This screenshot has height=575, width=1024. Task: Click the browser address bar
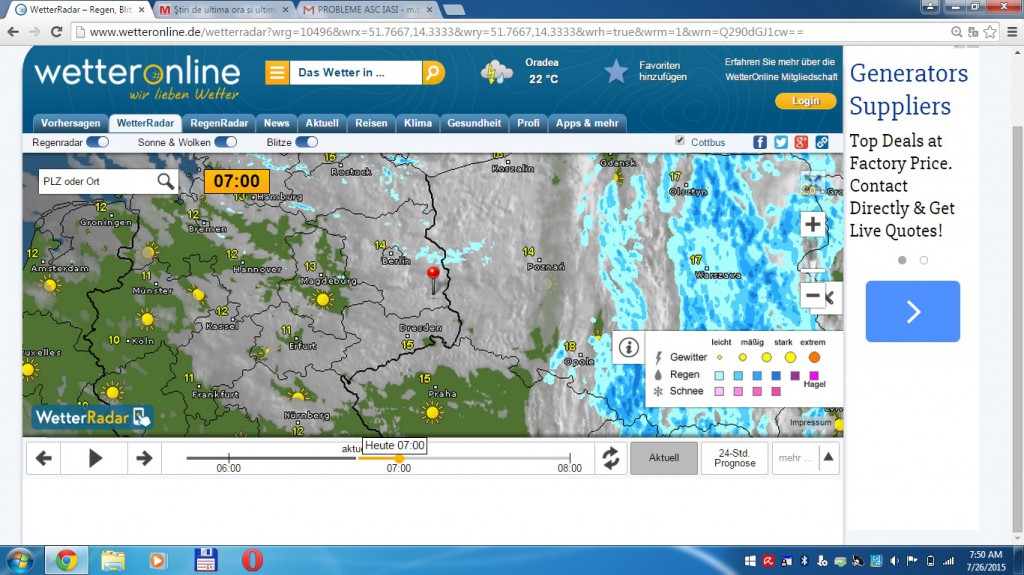[509, 31]
